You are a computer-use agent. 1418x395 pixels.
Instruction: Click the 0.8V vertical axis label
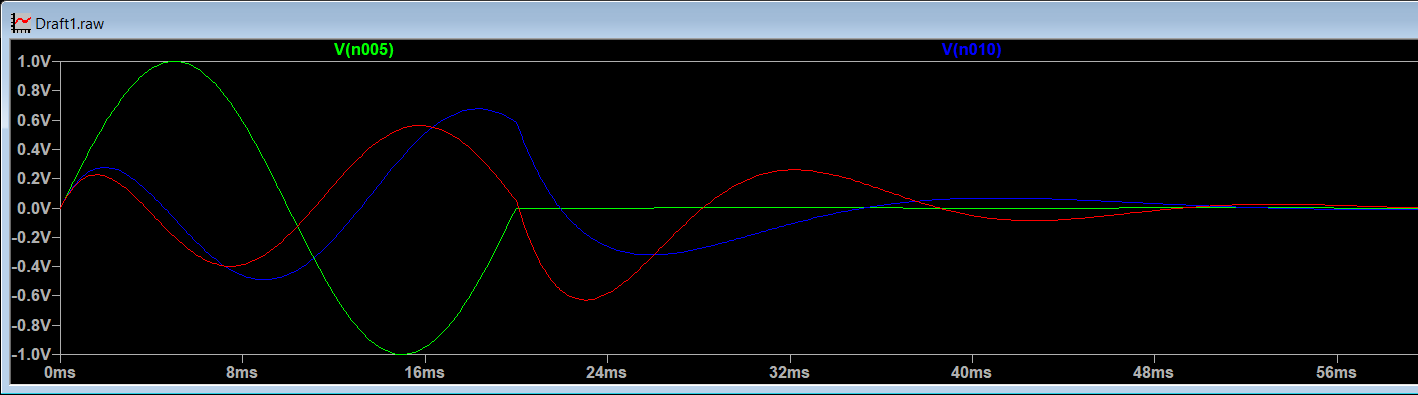33,90
